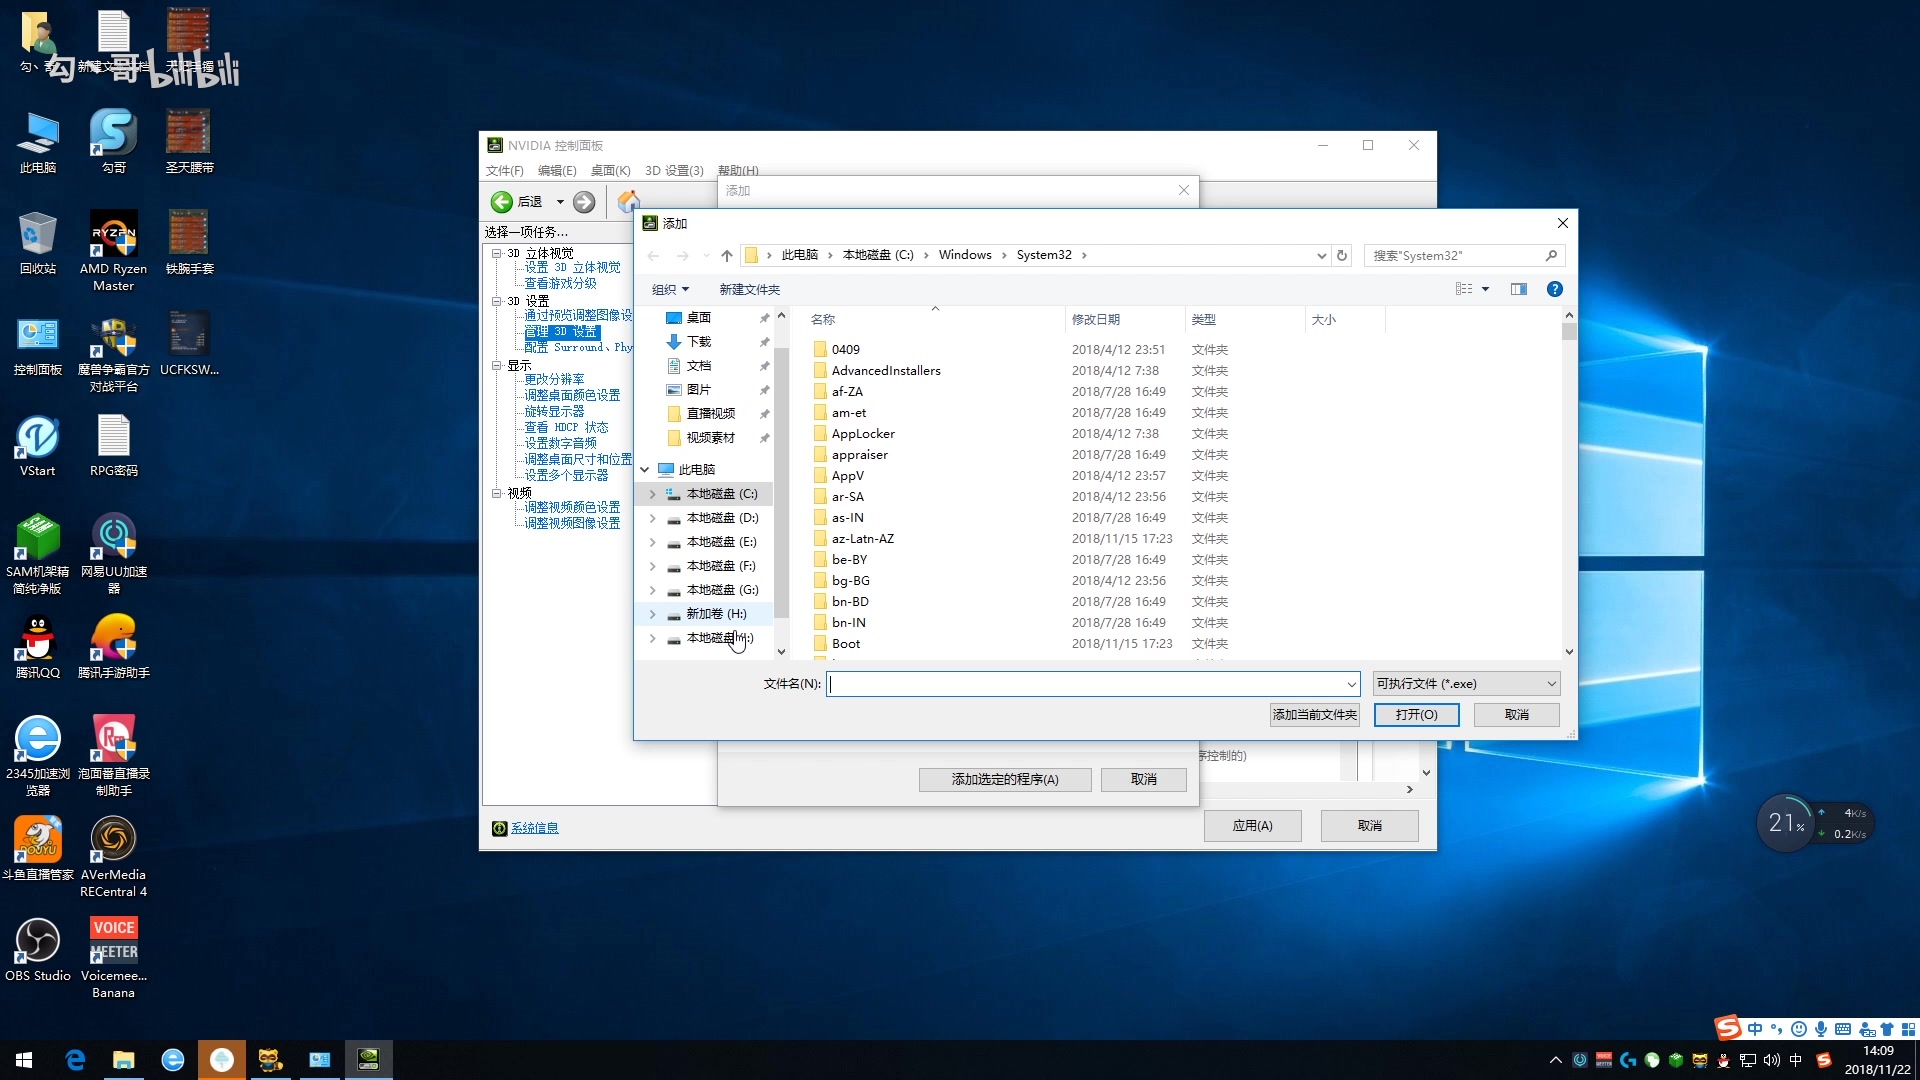Select 调整视频颜色设置 in NVIDIA task tree
The width and height of the screenshot is (1920, 1080).
click(572, 508)
